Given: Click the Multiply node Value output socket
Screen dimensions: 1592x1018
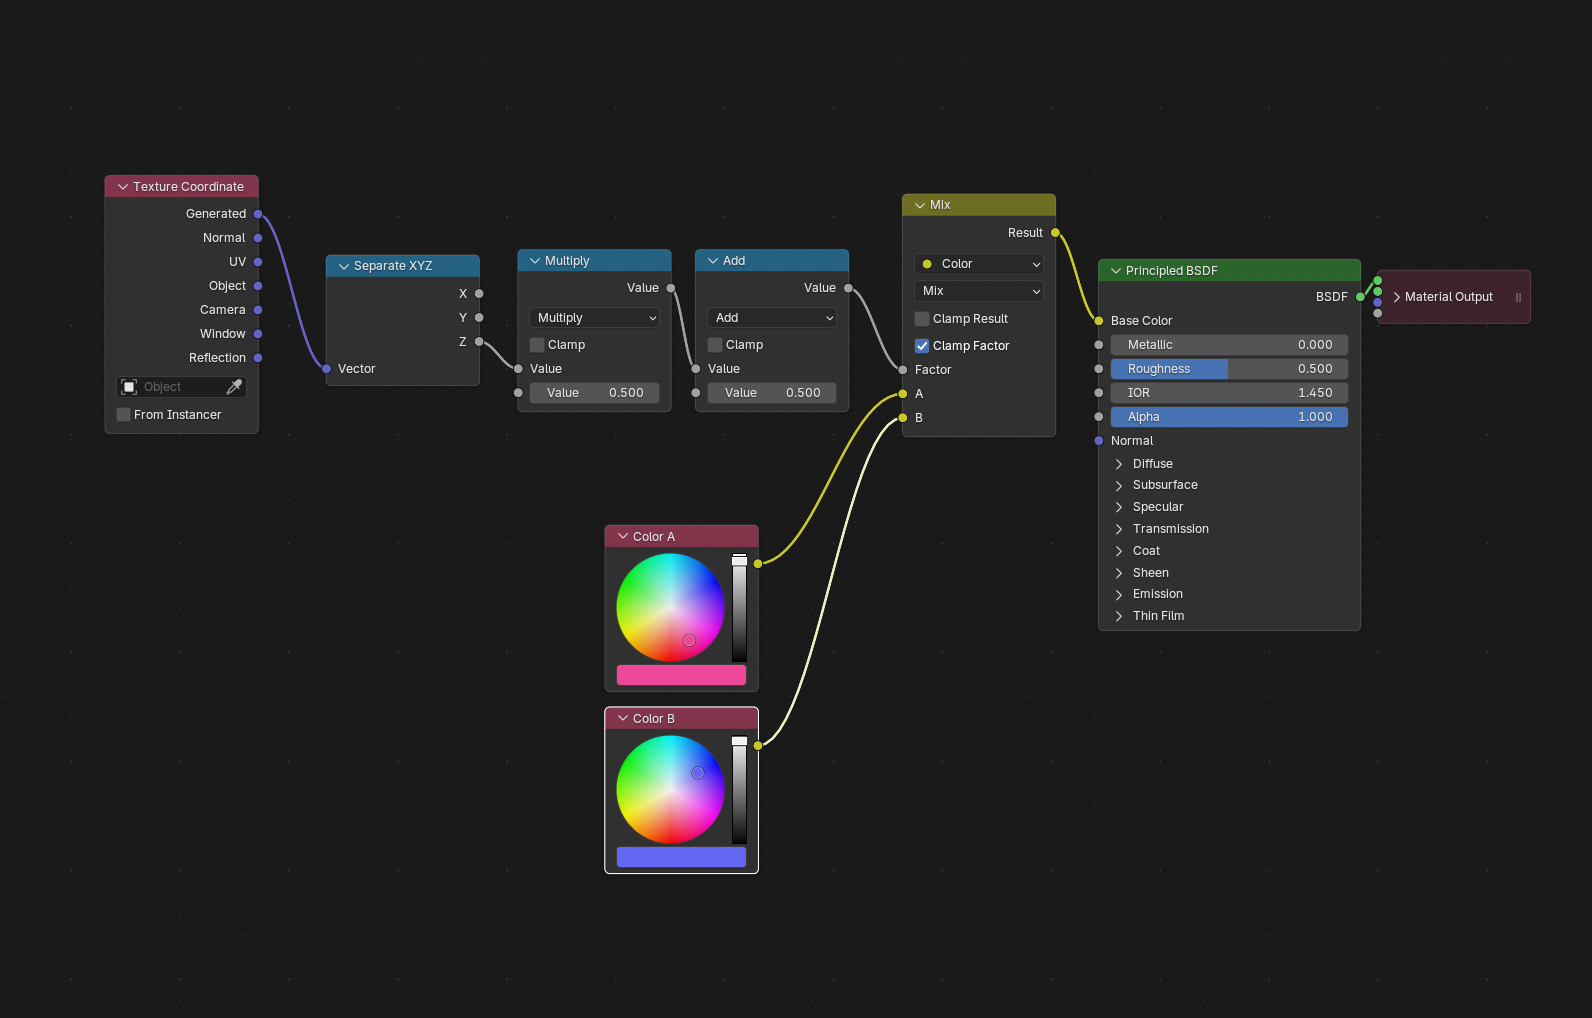Looking at the screenshot, I should point(671,288).
